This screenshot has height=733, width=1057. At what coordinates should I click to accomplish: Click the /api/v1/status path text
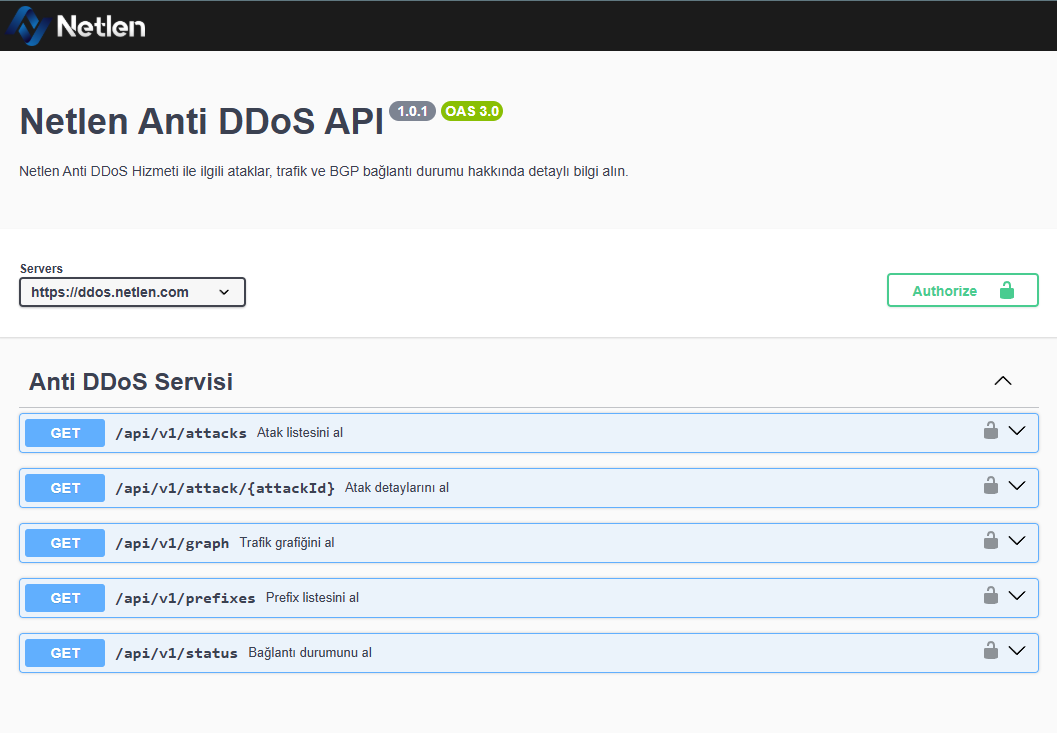point(177,653)
